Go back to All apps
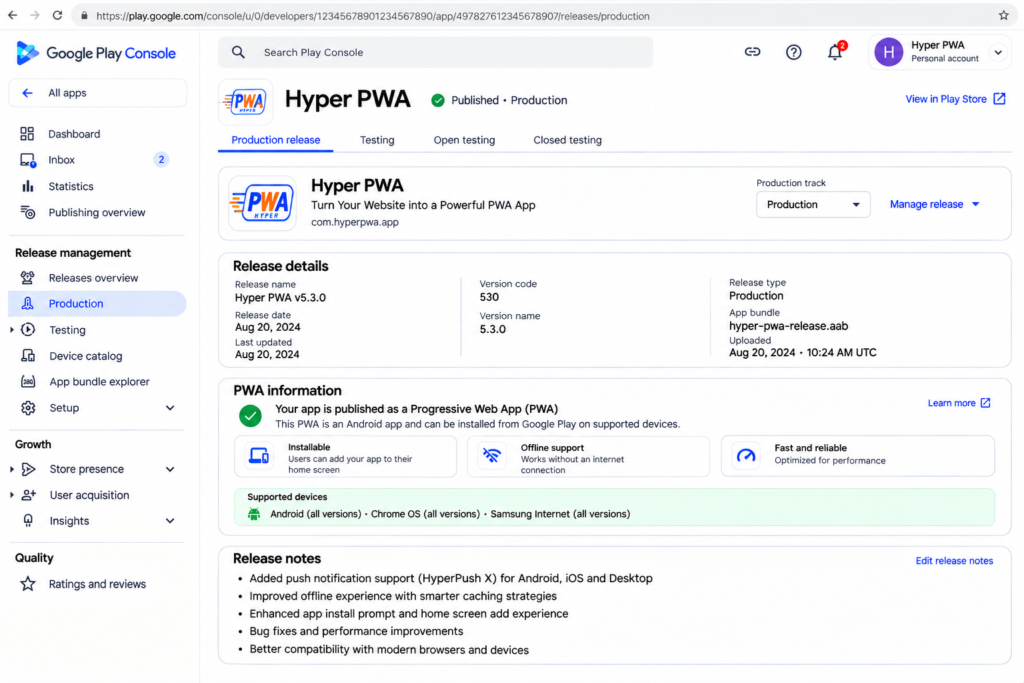 click(97, 93)
